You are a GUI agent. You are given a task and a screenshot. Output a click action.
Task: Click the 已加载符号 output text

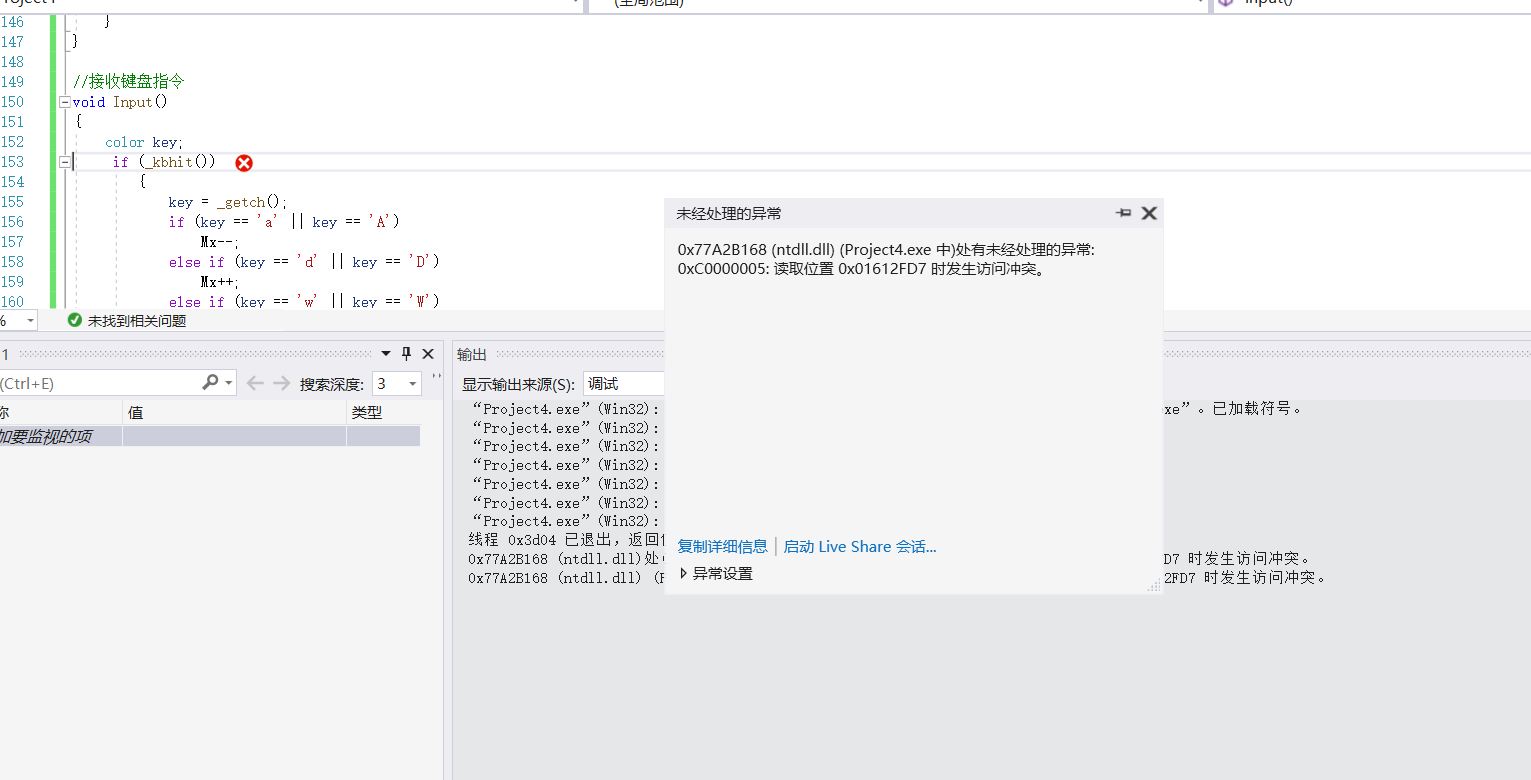1258,408
